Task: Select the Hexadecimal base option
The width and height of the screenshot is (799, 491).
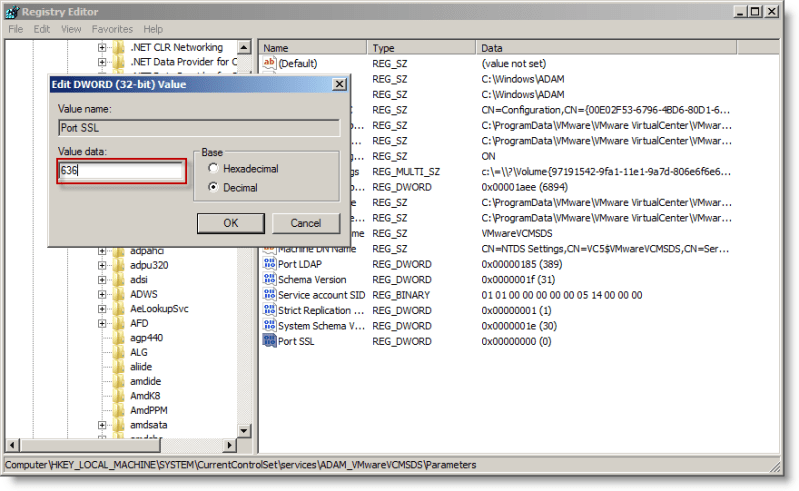Action: [x=213, y=169]
